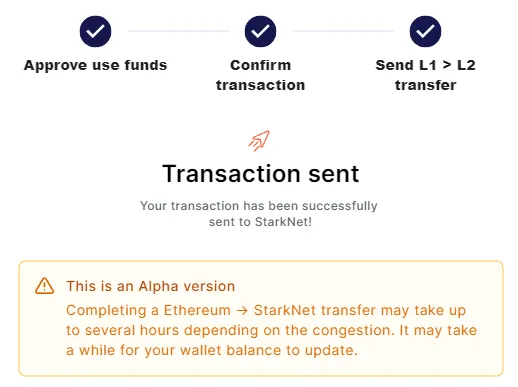Click the Transaction sent heading
Viewport: 518px width, 387px height.
[260, 174]
